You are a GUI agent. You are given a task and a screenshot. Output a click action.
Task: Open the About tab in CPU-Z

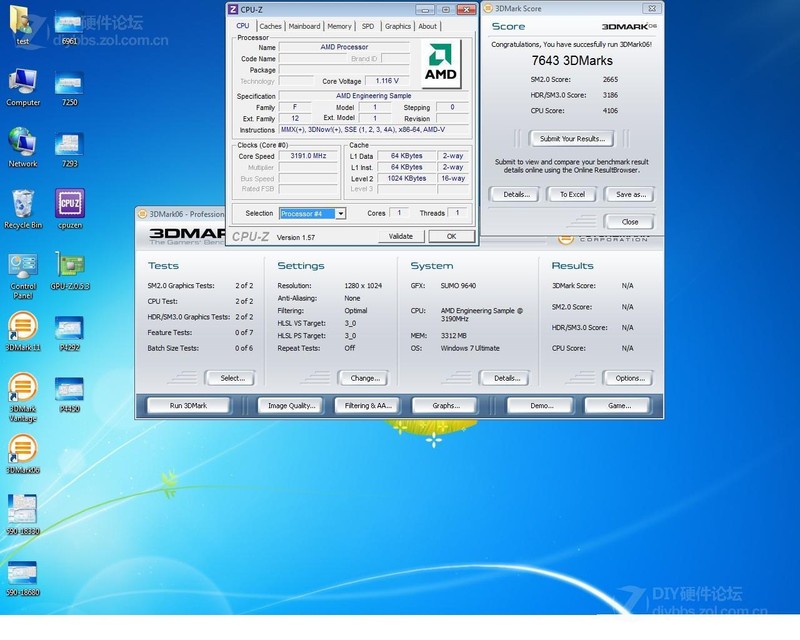click(428, 26)
